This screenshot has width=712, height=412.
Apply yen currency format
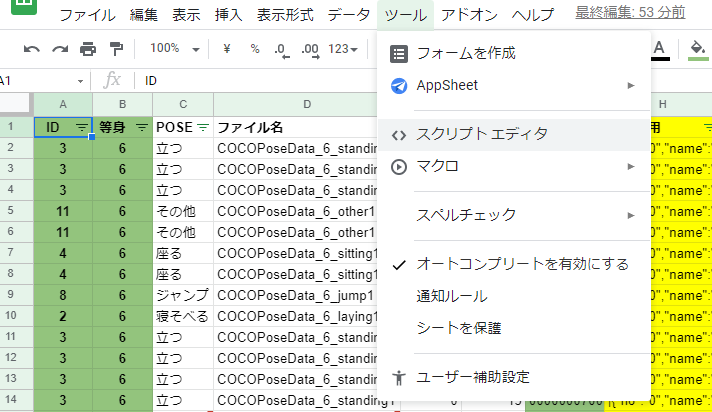pos(227,48)
